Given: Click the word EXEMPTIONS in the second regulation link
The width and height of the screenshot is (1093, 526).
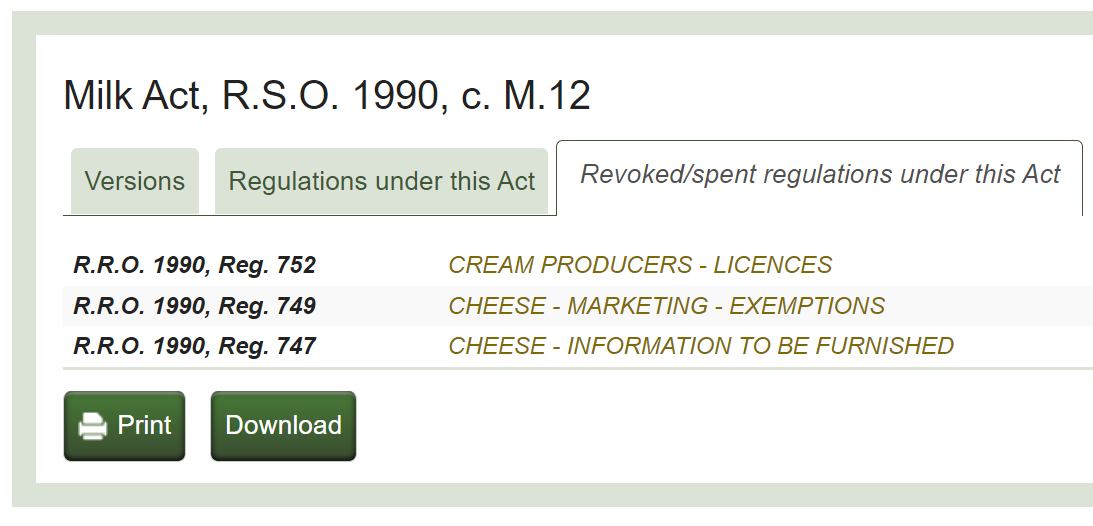Looking at the screenshot, I should [x=807, y=306].
